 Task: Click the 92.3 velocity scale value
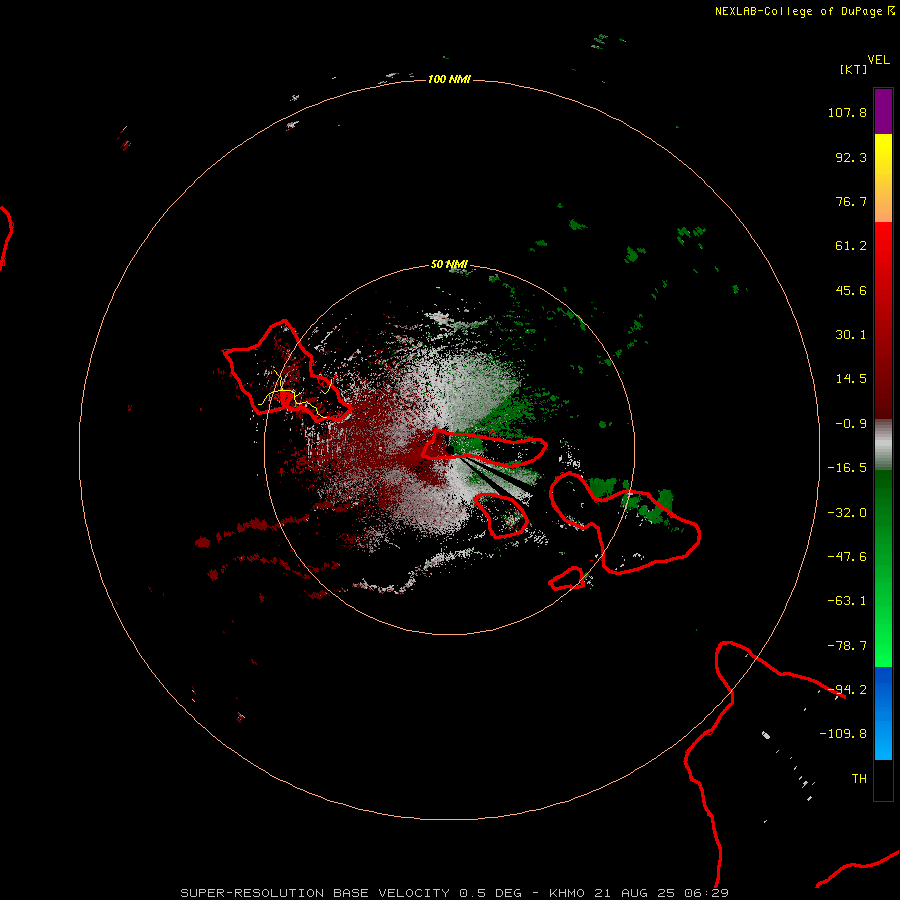(851, 157)
